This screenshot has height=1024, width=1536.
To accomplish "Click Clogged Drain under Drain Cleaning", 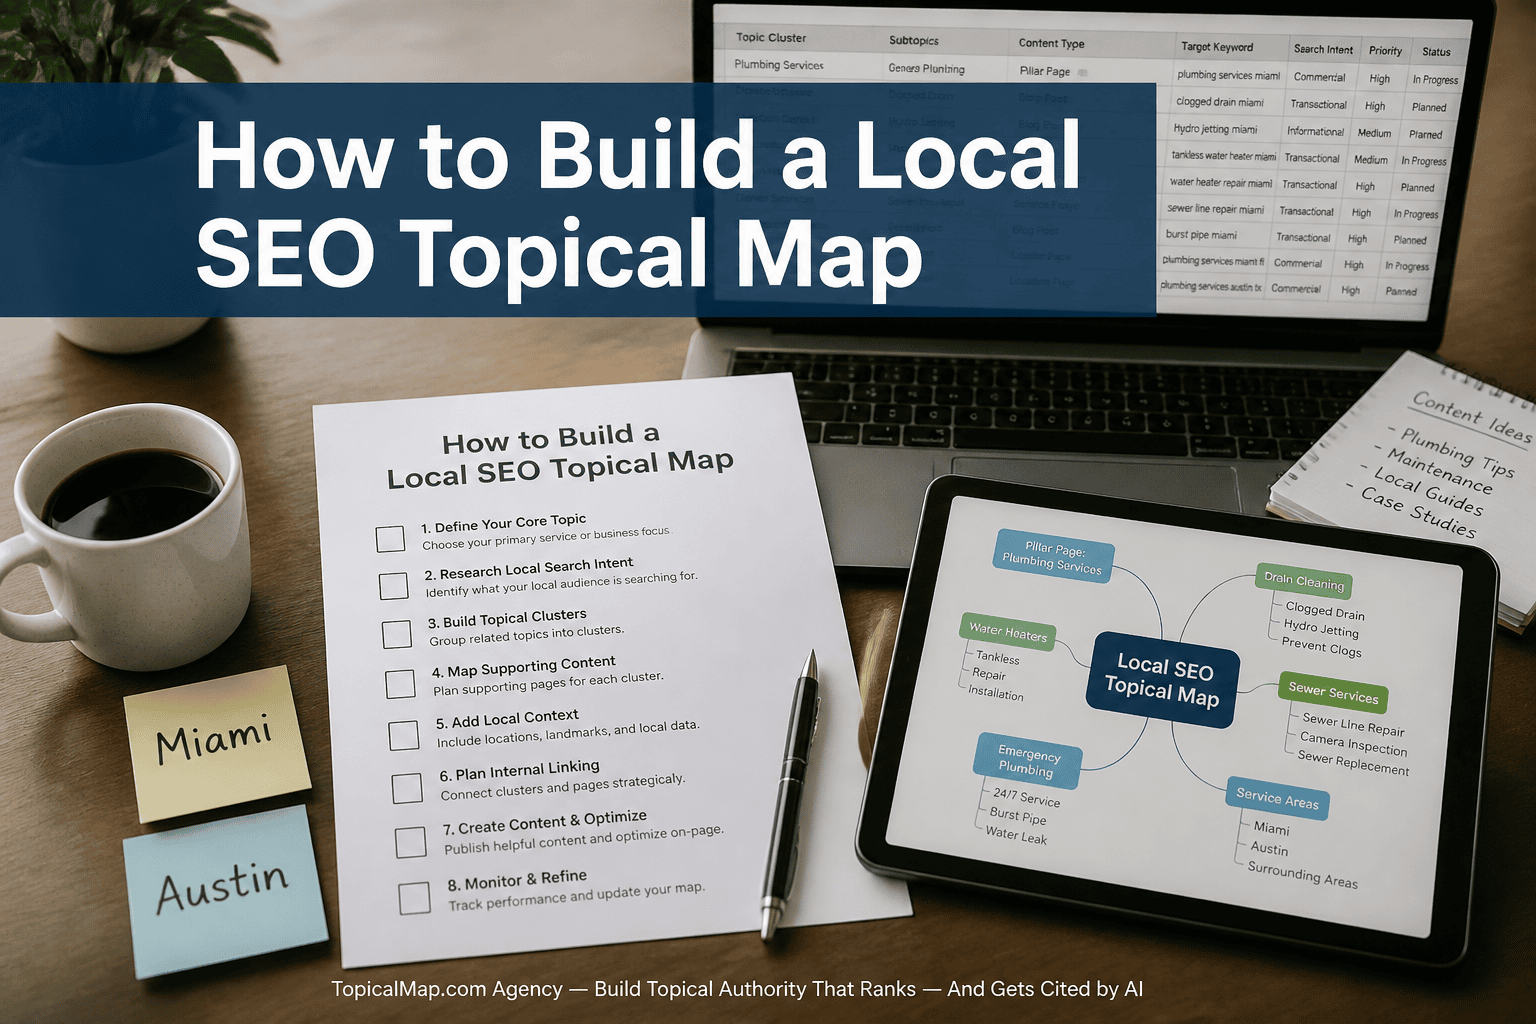I will (x=1325, y=611).
